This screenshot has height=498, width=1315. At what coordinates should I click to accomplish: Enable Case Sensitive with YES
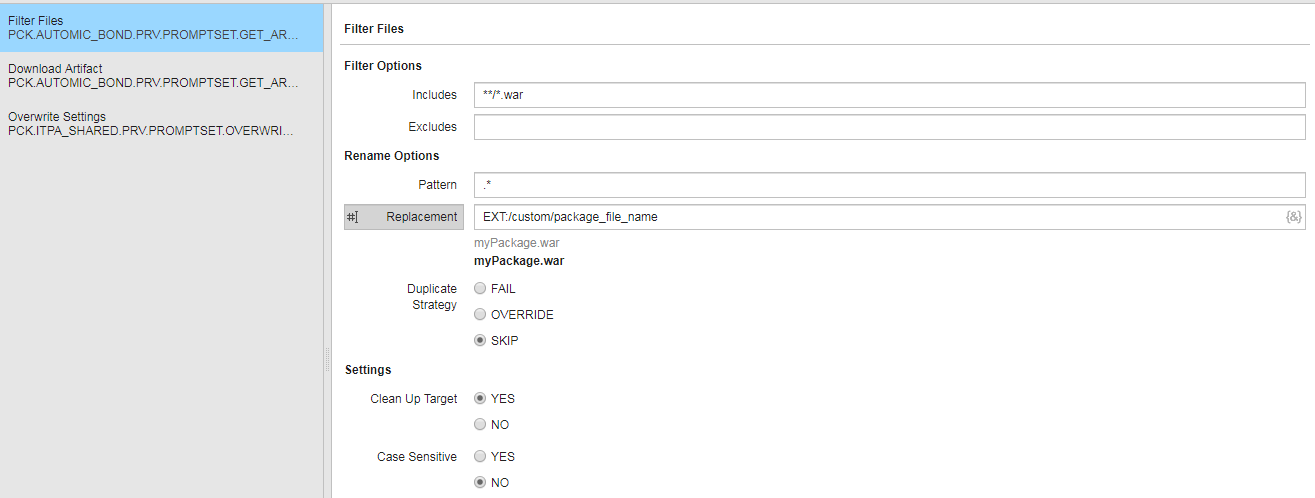pyautogui.click(x=480, y=456)
